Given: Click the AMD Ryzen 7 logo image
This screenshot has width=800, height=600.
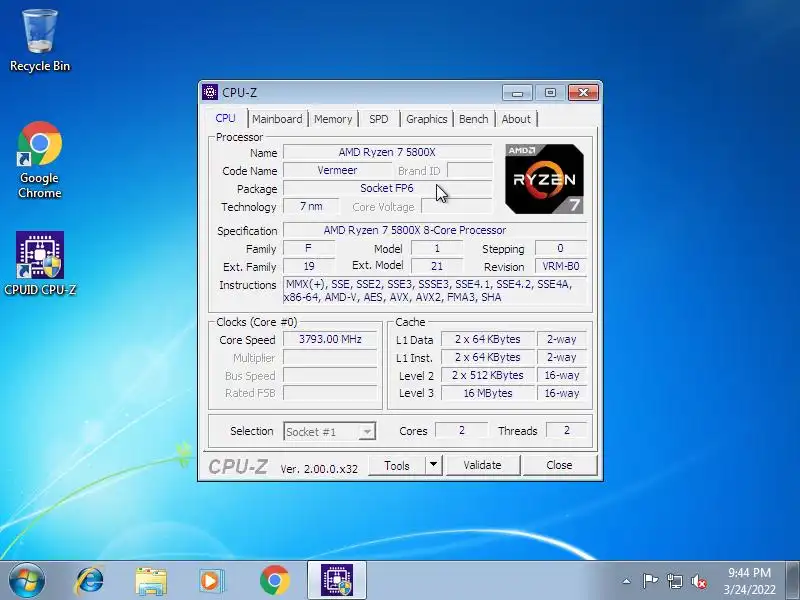Looking at the screenshot, I should click(544, 179).
